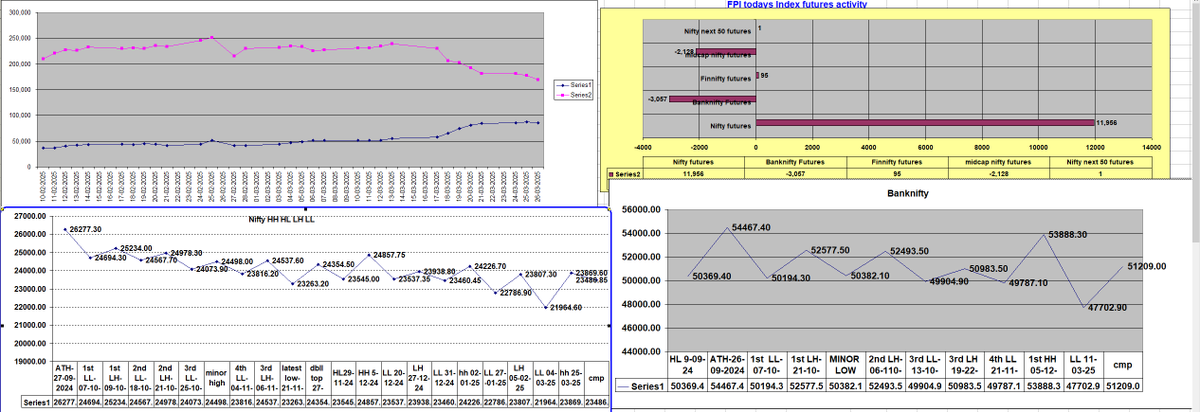Click the -4000 axis value on FPI chart

[x=643, y=146]
